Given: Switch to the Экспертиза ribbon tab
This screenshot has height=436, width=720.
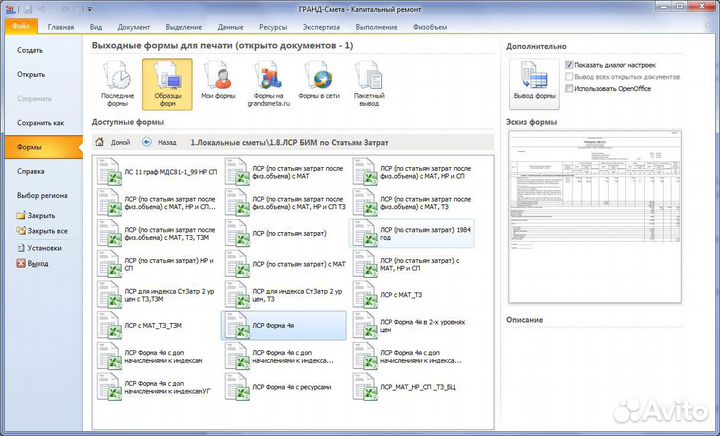Looking at the screenshot, I should 321,27.
